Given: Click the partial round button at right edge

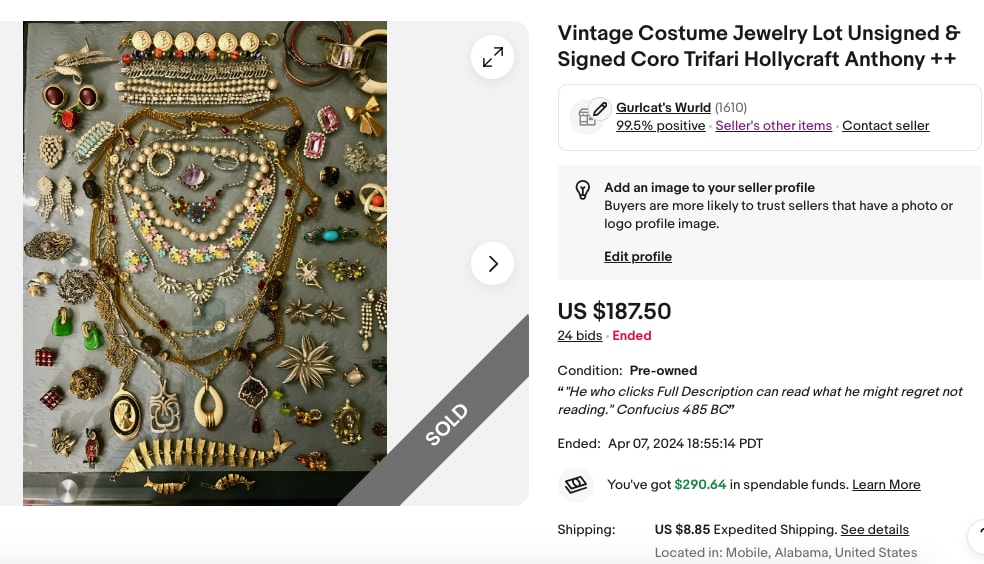Looking at the screenshot, I should click(976, 537).
